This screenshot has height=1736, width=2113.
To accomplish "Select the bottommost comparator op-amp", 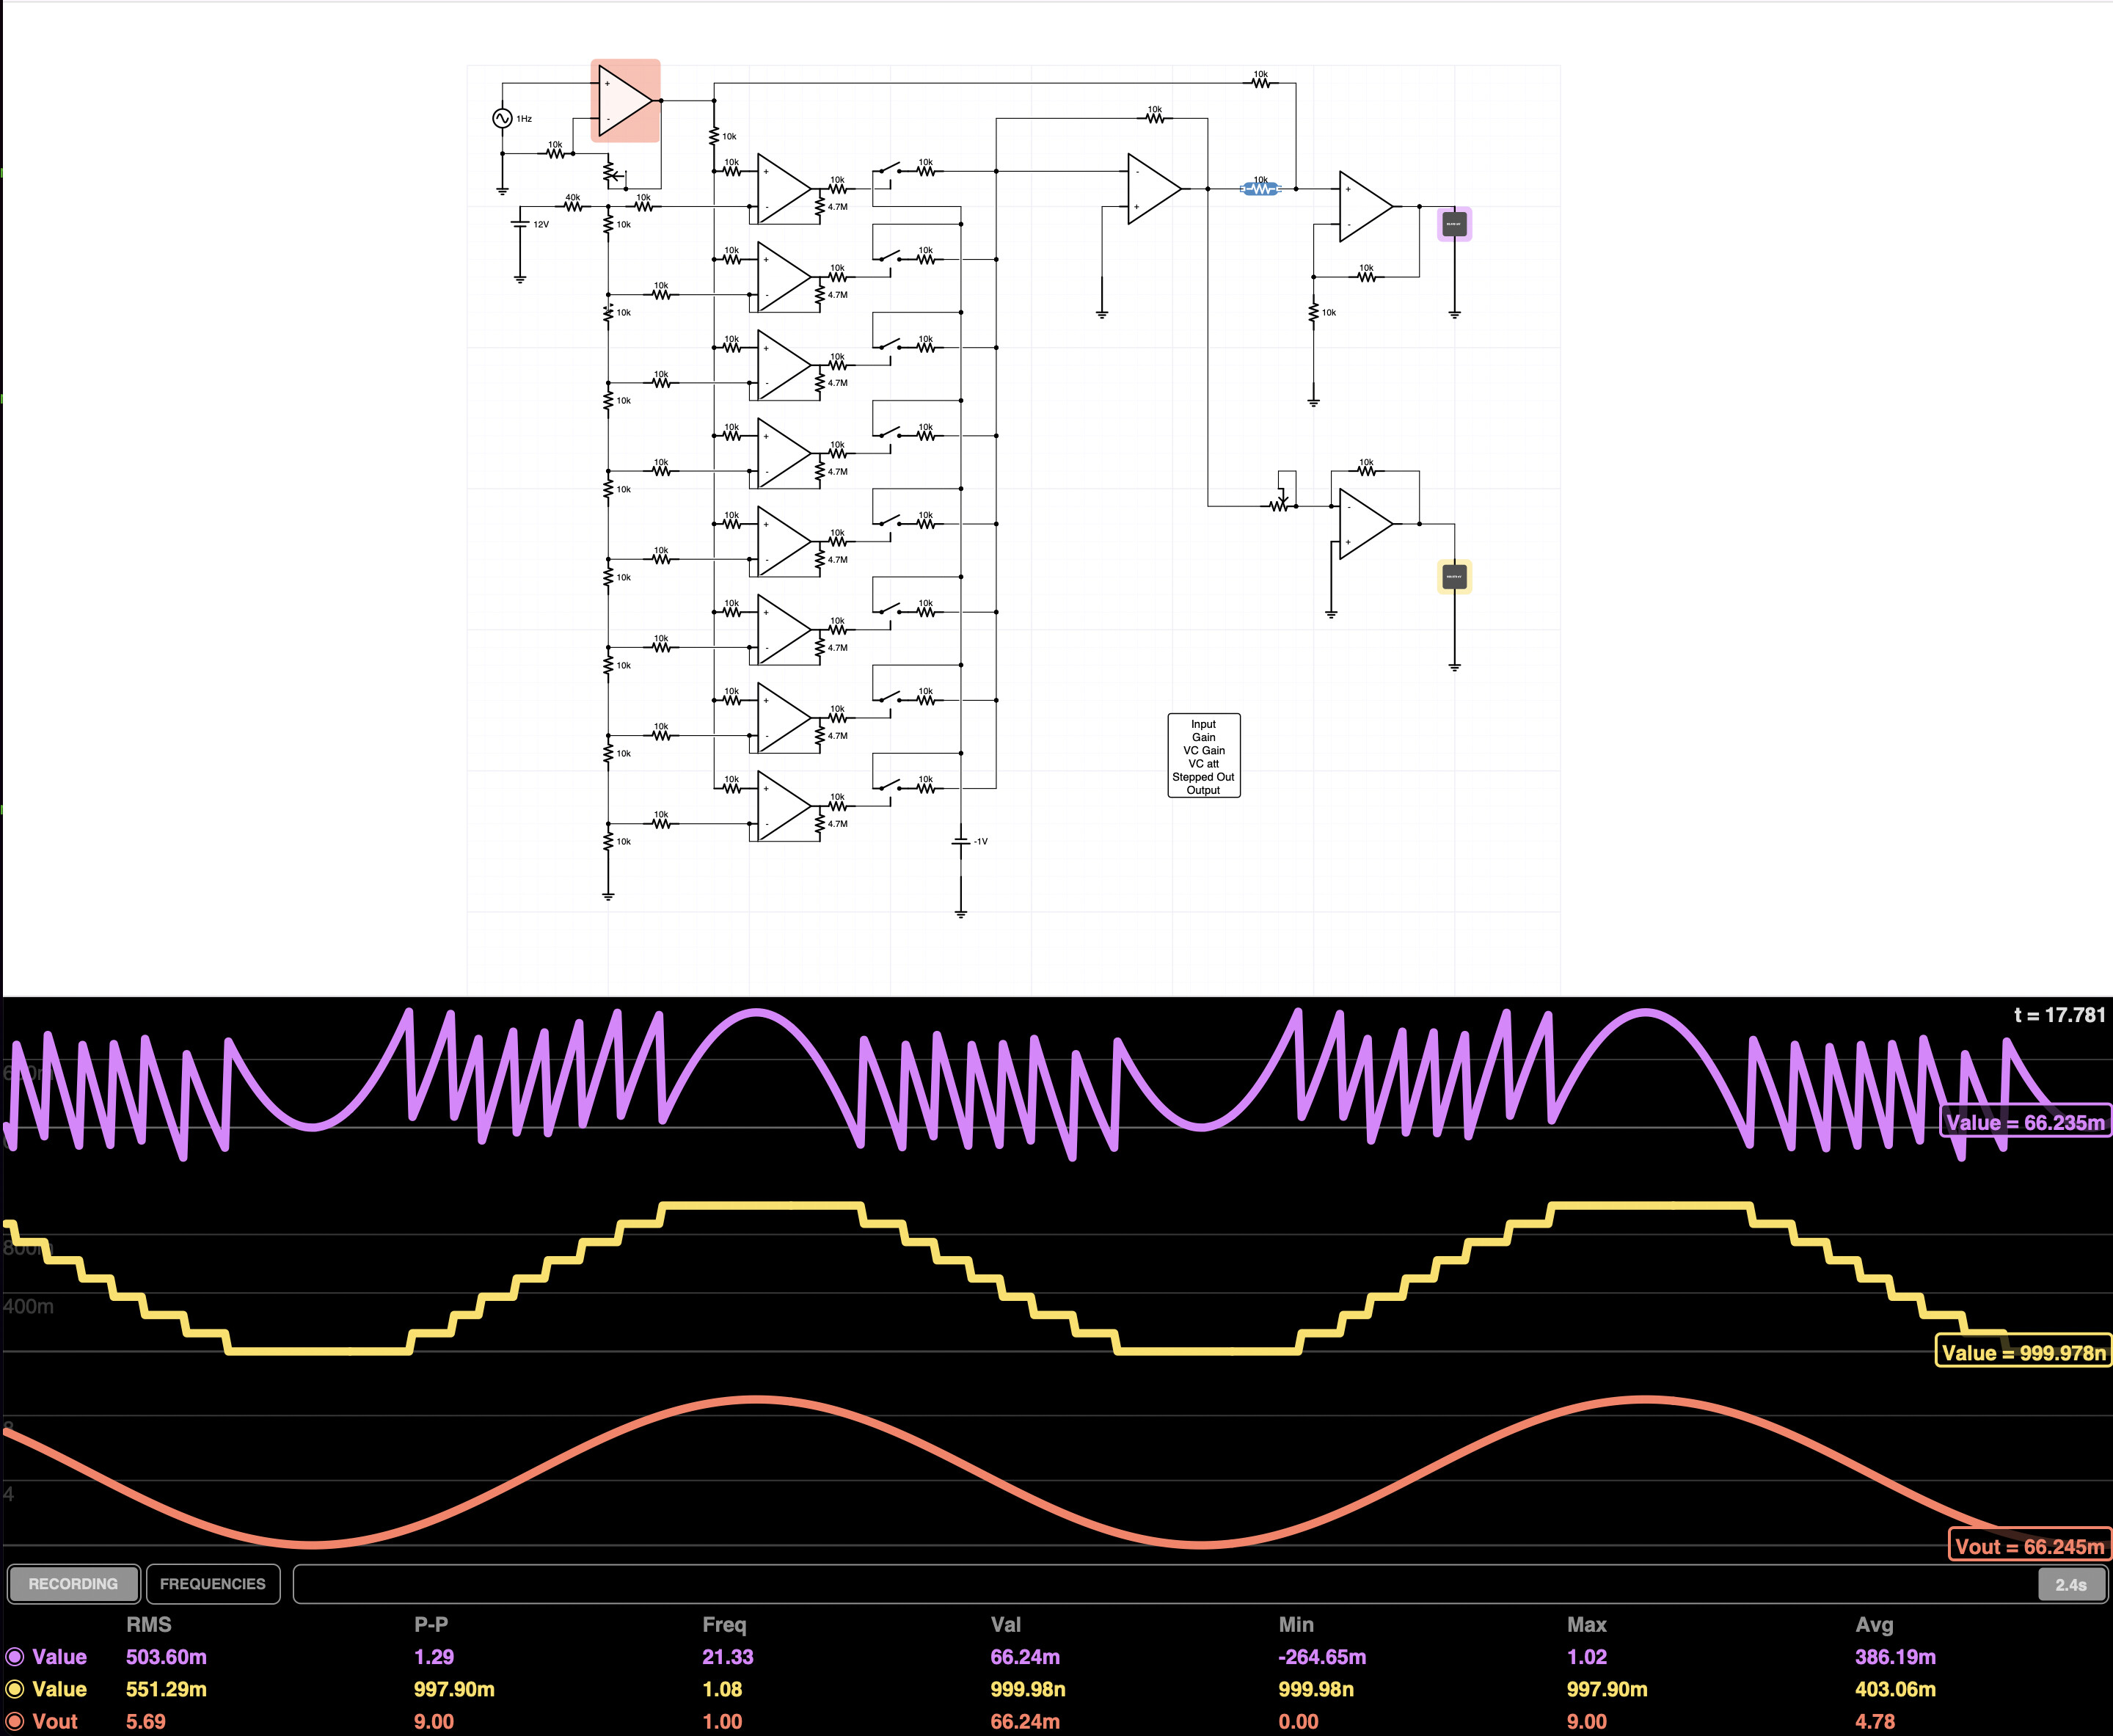I will point(784,806).
